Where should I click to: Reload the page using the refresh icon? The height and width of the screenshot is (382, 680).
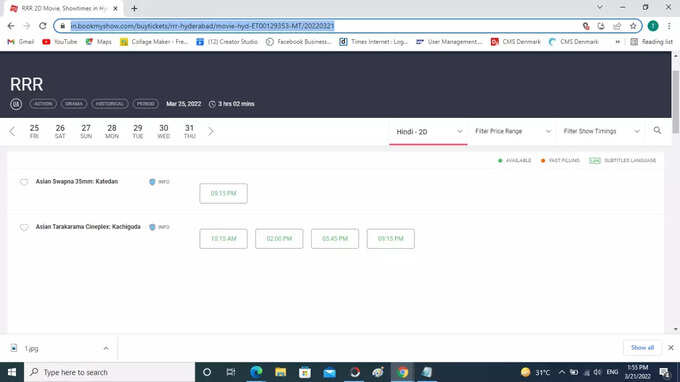tap(42, 26)
